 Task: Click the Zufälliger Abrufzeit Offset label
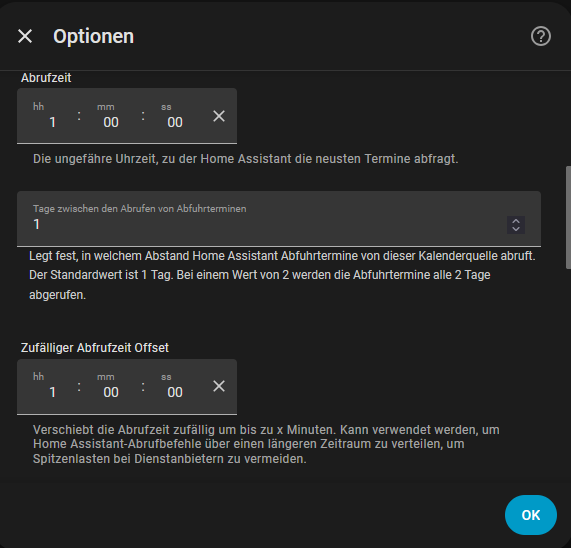click(x=95, y=348)
